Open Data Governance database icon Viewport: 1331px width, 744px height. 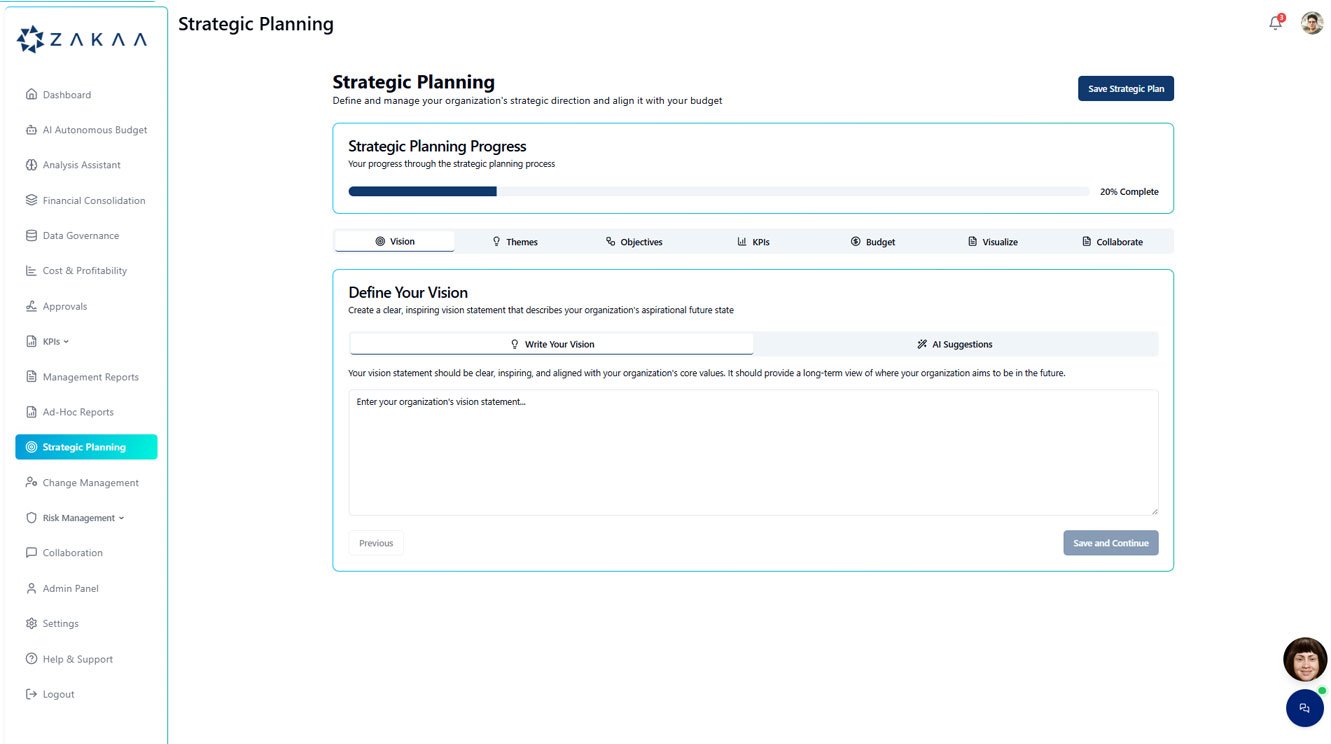tap(31, 236)
